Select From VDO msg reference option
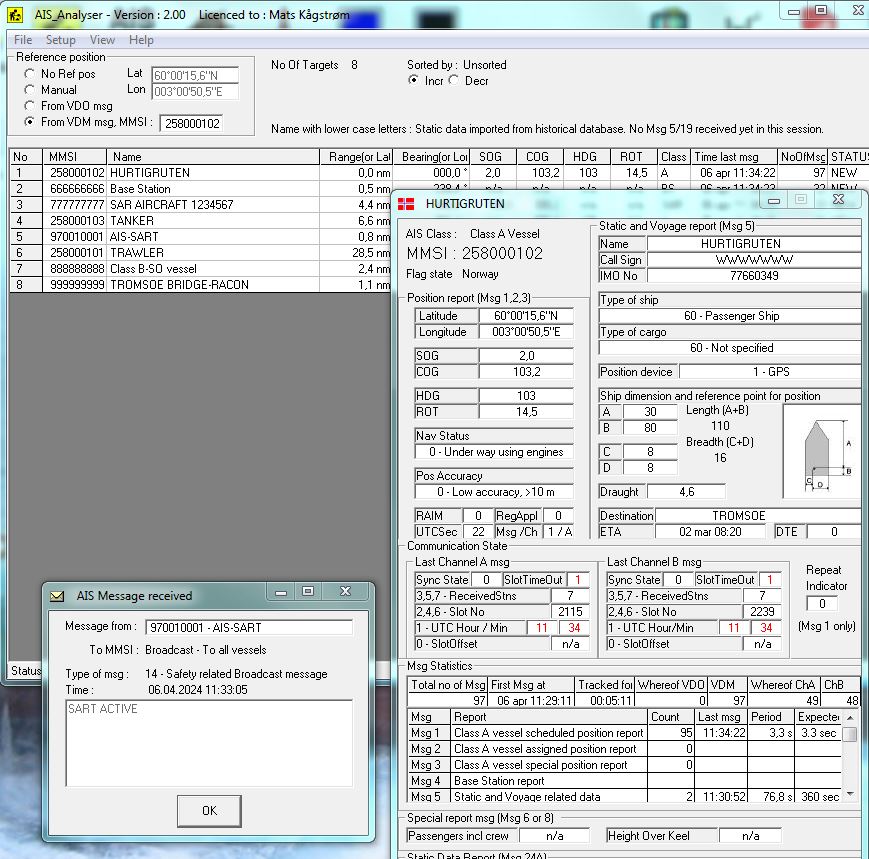 (30, 106)
